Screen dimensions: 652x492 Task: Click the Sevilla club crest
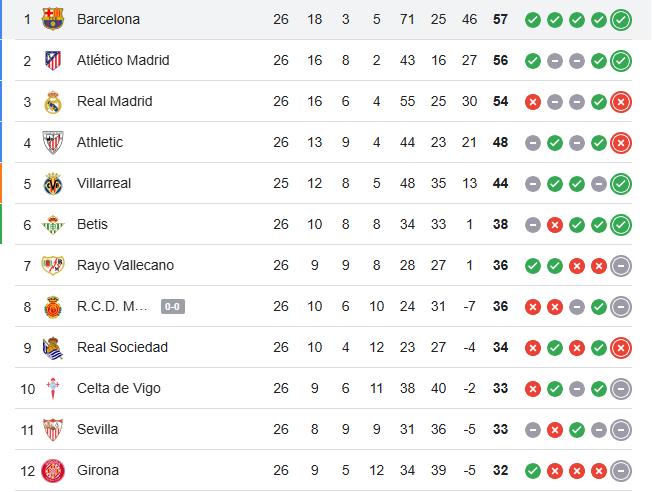pyautogui.click(x=53, y=430)
